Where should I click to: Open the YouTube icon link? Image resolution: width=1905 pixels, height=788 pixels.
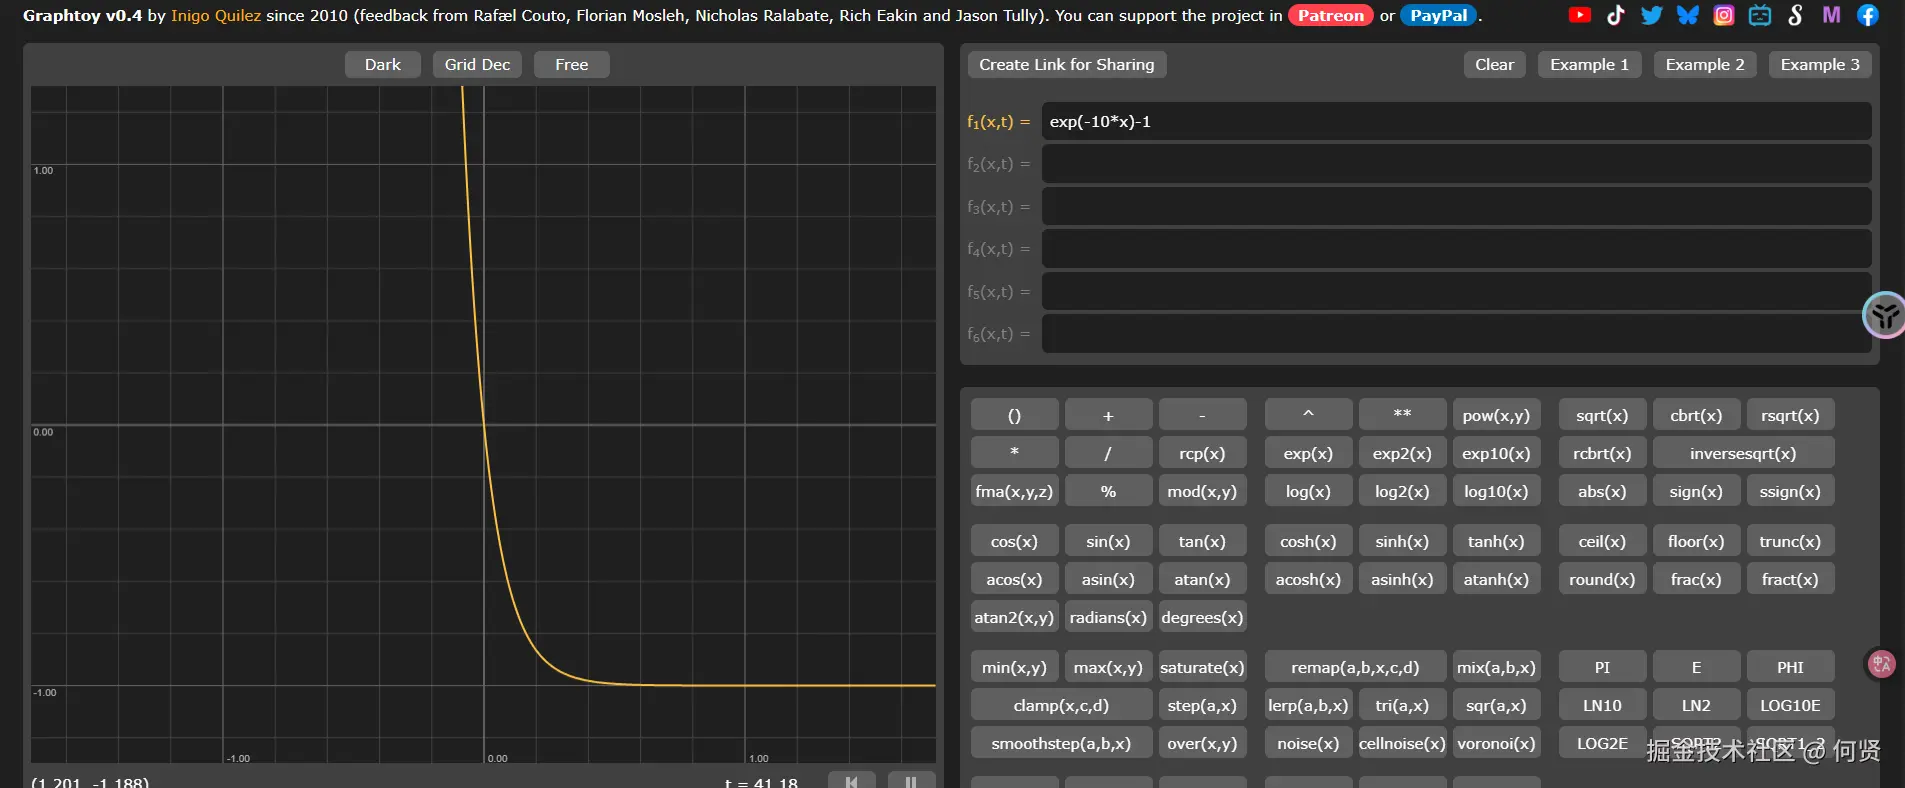point(1580,15)
